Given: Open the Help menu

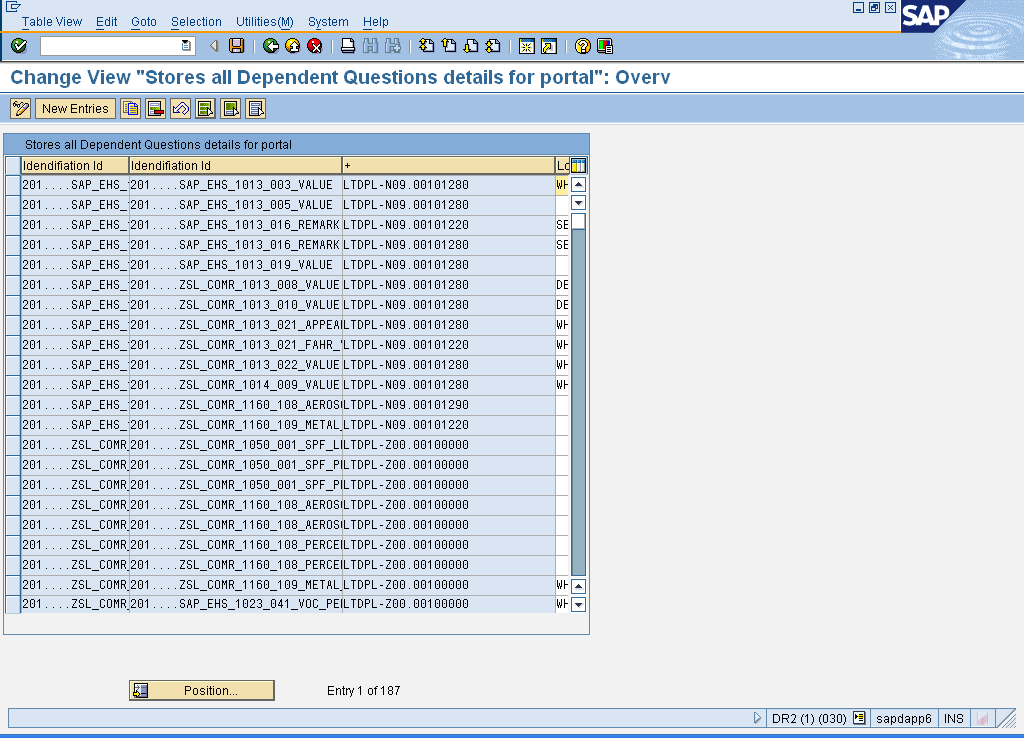Looking at the screenshot, I should pos(376,22).
